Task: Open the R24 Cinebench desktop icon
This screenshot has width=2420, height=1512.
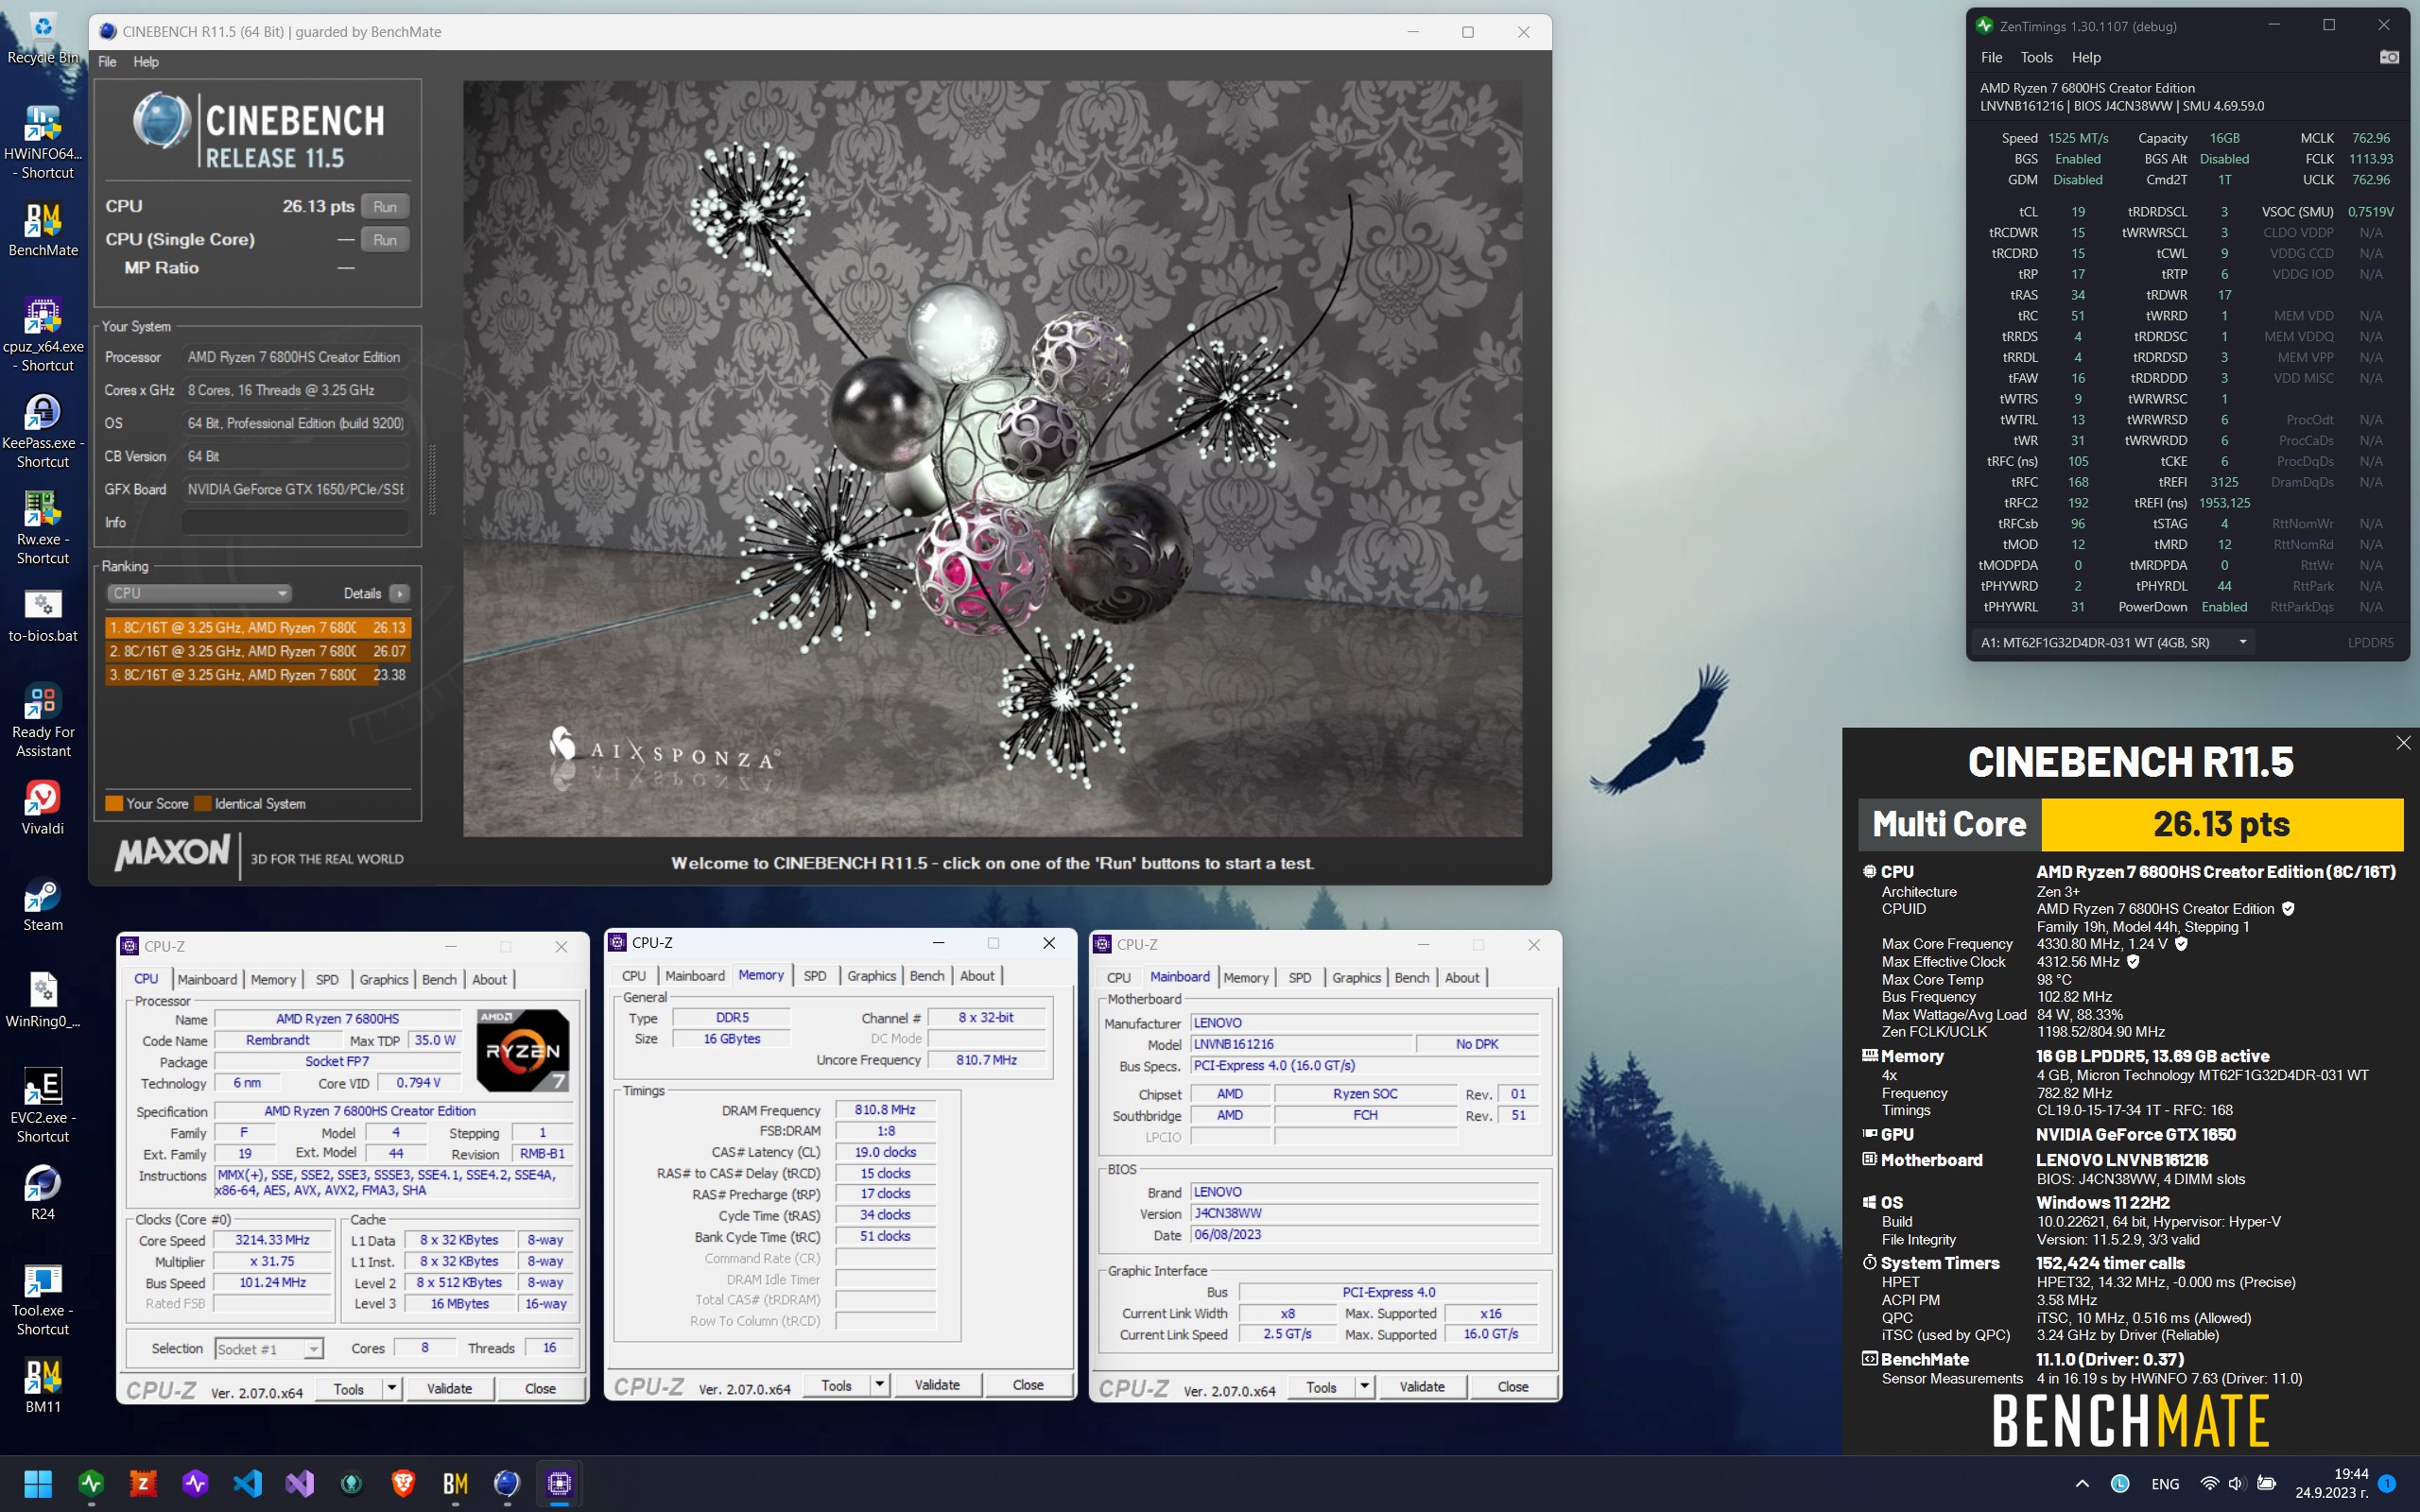Action: tap(42, 1192)
